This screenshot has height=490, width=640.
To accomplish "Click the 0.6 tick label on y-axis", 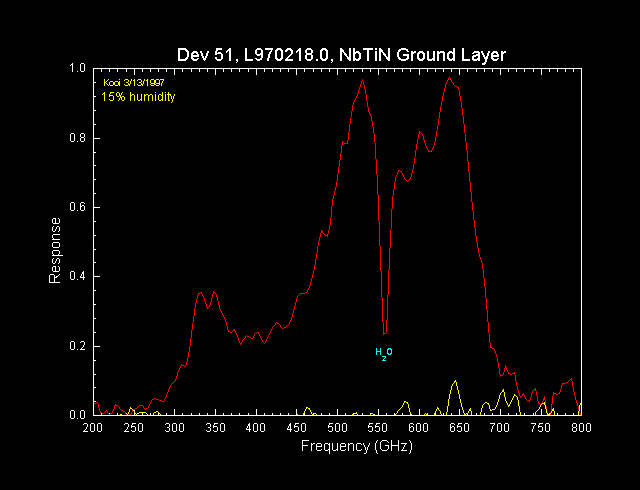I will pyautogui.click(x=76, y=207).
